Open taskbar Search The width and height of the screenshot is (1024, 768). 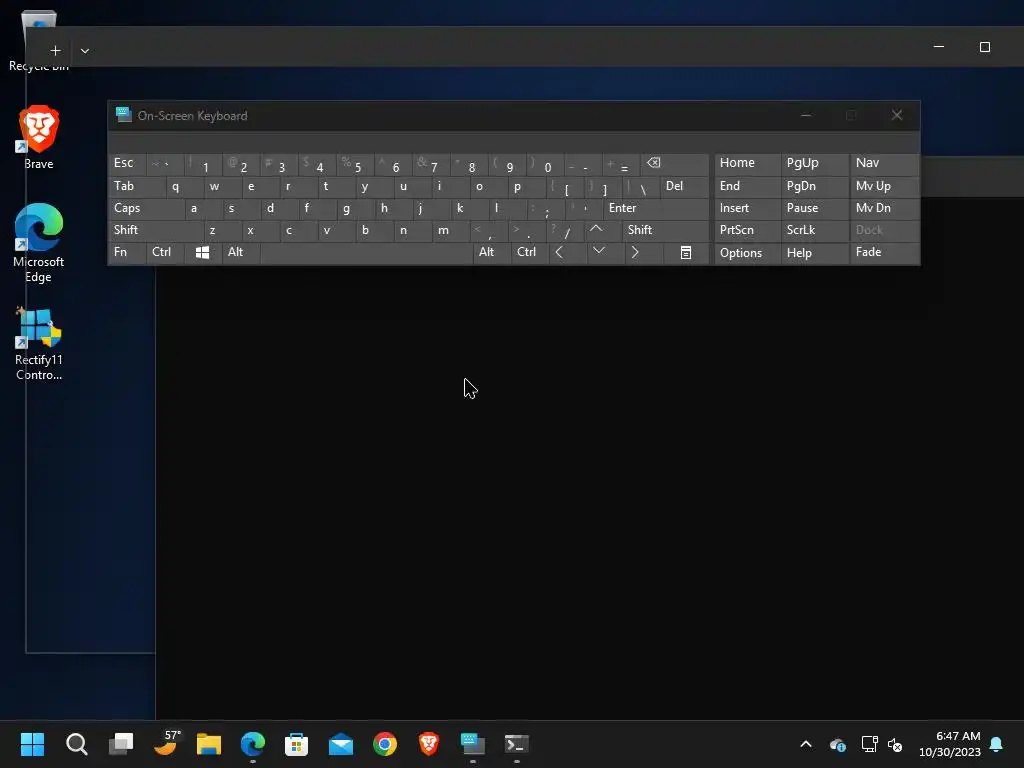(x=76, y=744)
